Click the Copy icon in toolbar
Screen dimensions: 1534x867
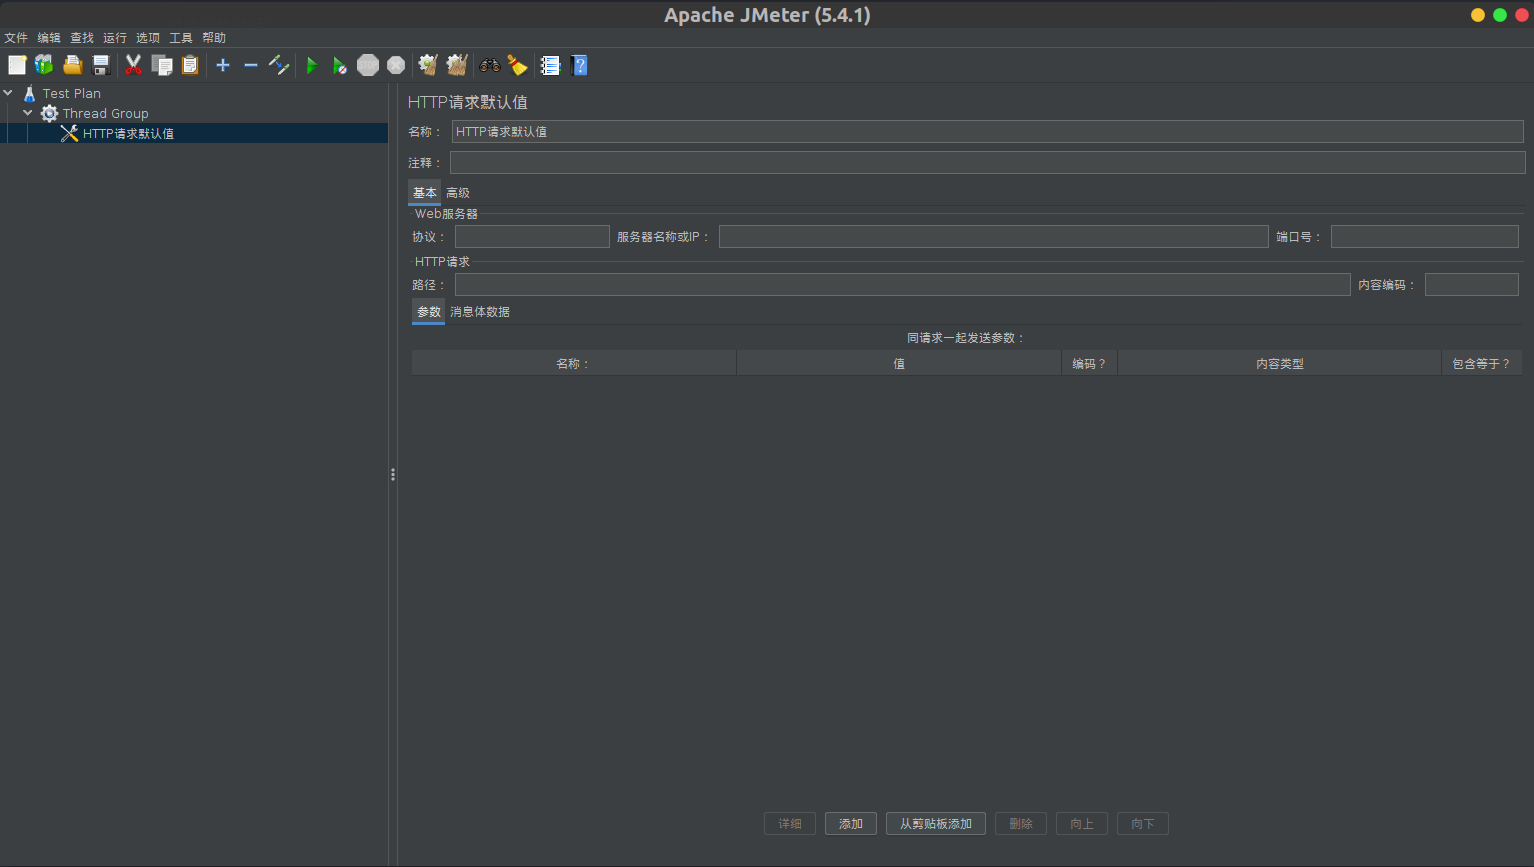click(x=162, y=65)
